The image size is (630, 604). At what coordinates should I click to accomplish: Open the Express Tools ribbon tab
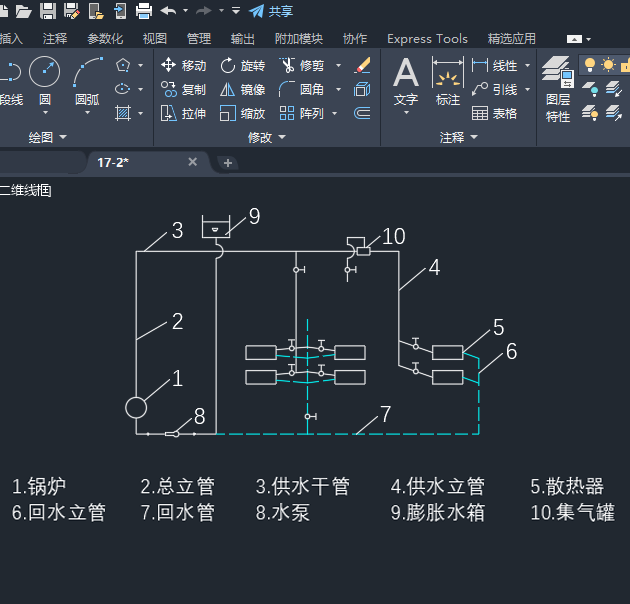427,39
